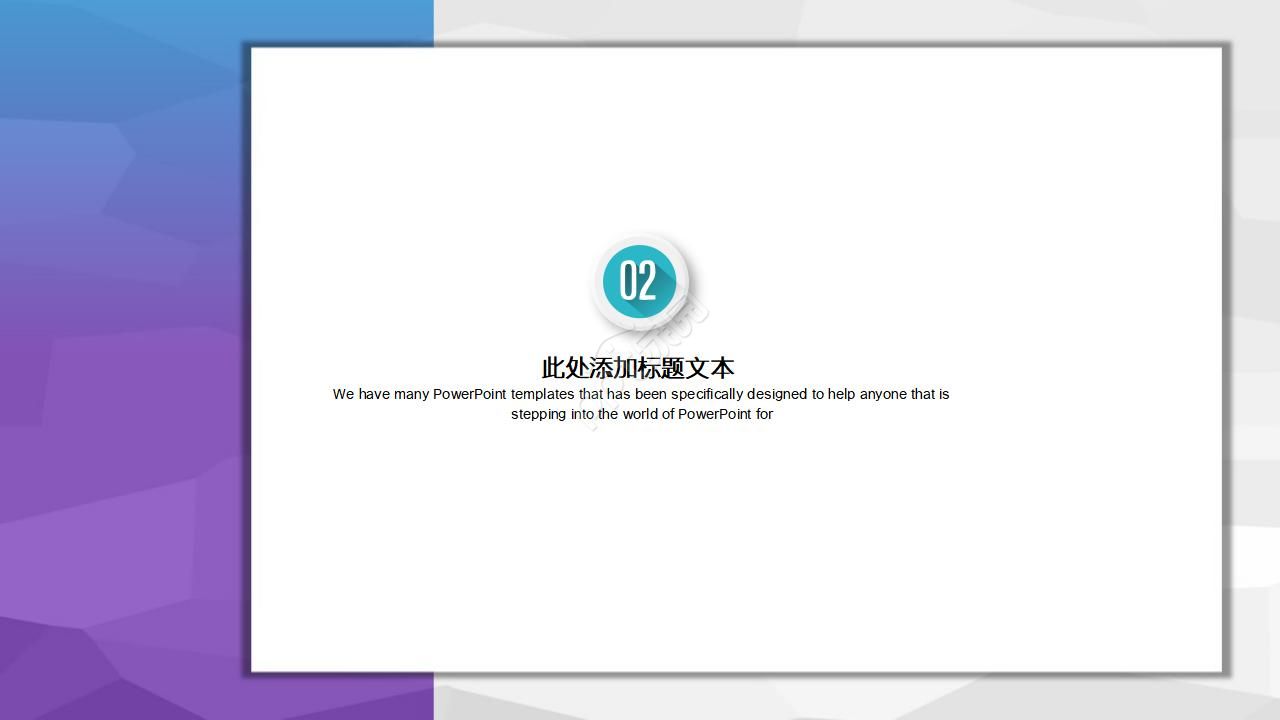The height and width of the screenshot is (720, 1280).
Task: Click "stepping into the world of PowerPoint for"
Action: point(642,414)
